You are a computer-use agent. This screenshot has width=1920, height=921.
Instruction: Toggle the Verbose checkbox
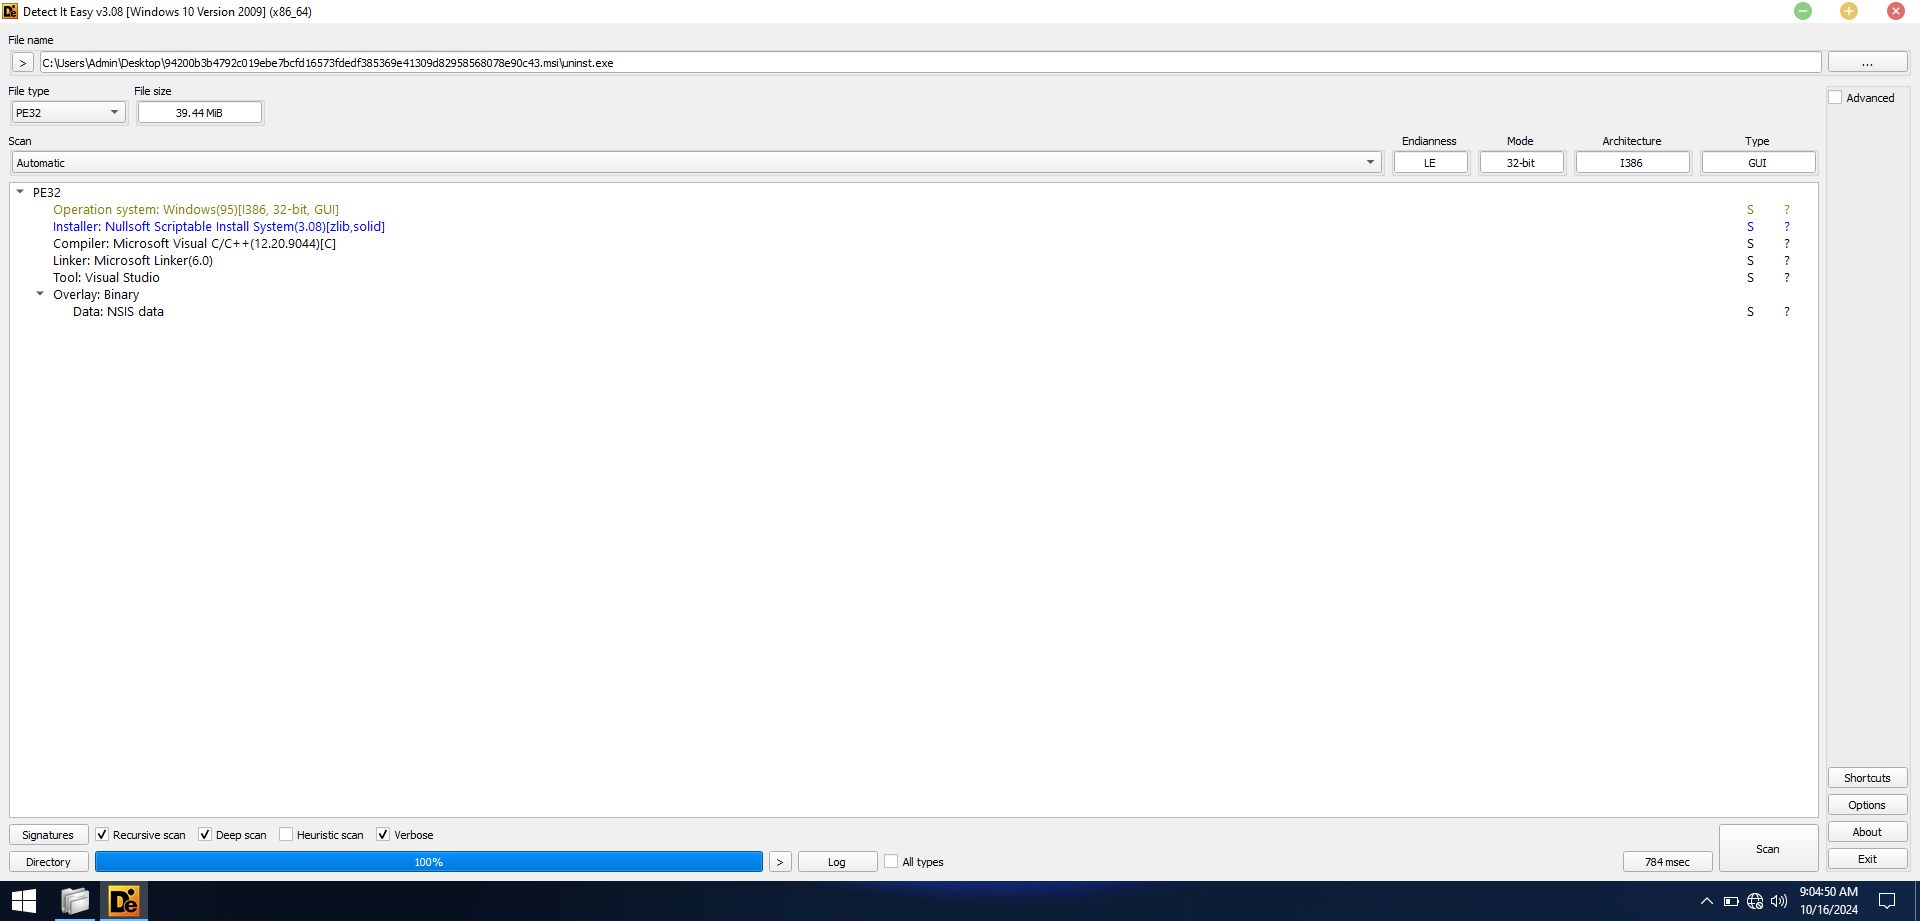(x=383, y=835)
